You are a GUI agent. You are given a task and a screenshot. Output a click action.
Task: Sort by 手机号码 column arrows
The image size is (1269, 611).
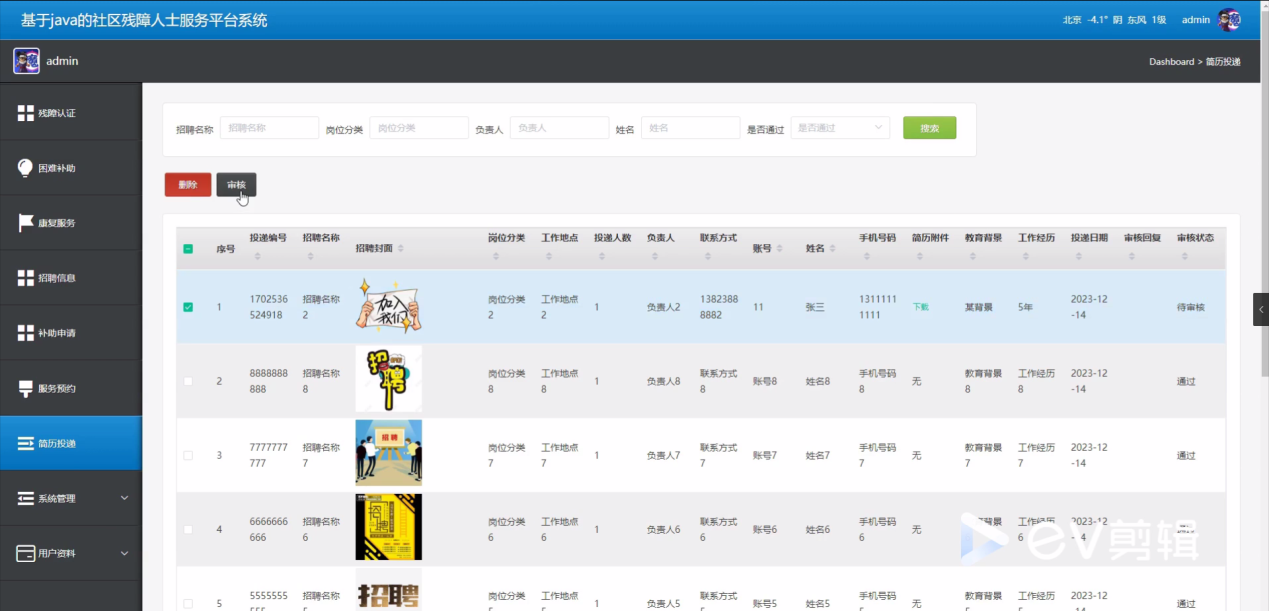(x=867, y=257)
